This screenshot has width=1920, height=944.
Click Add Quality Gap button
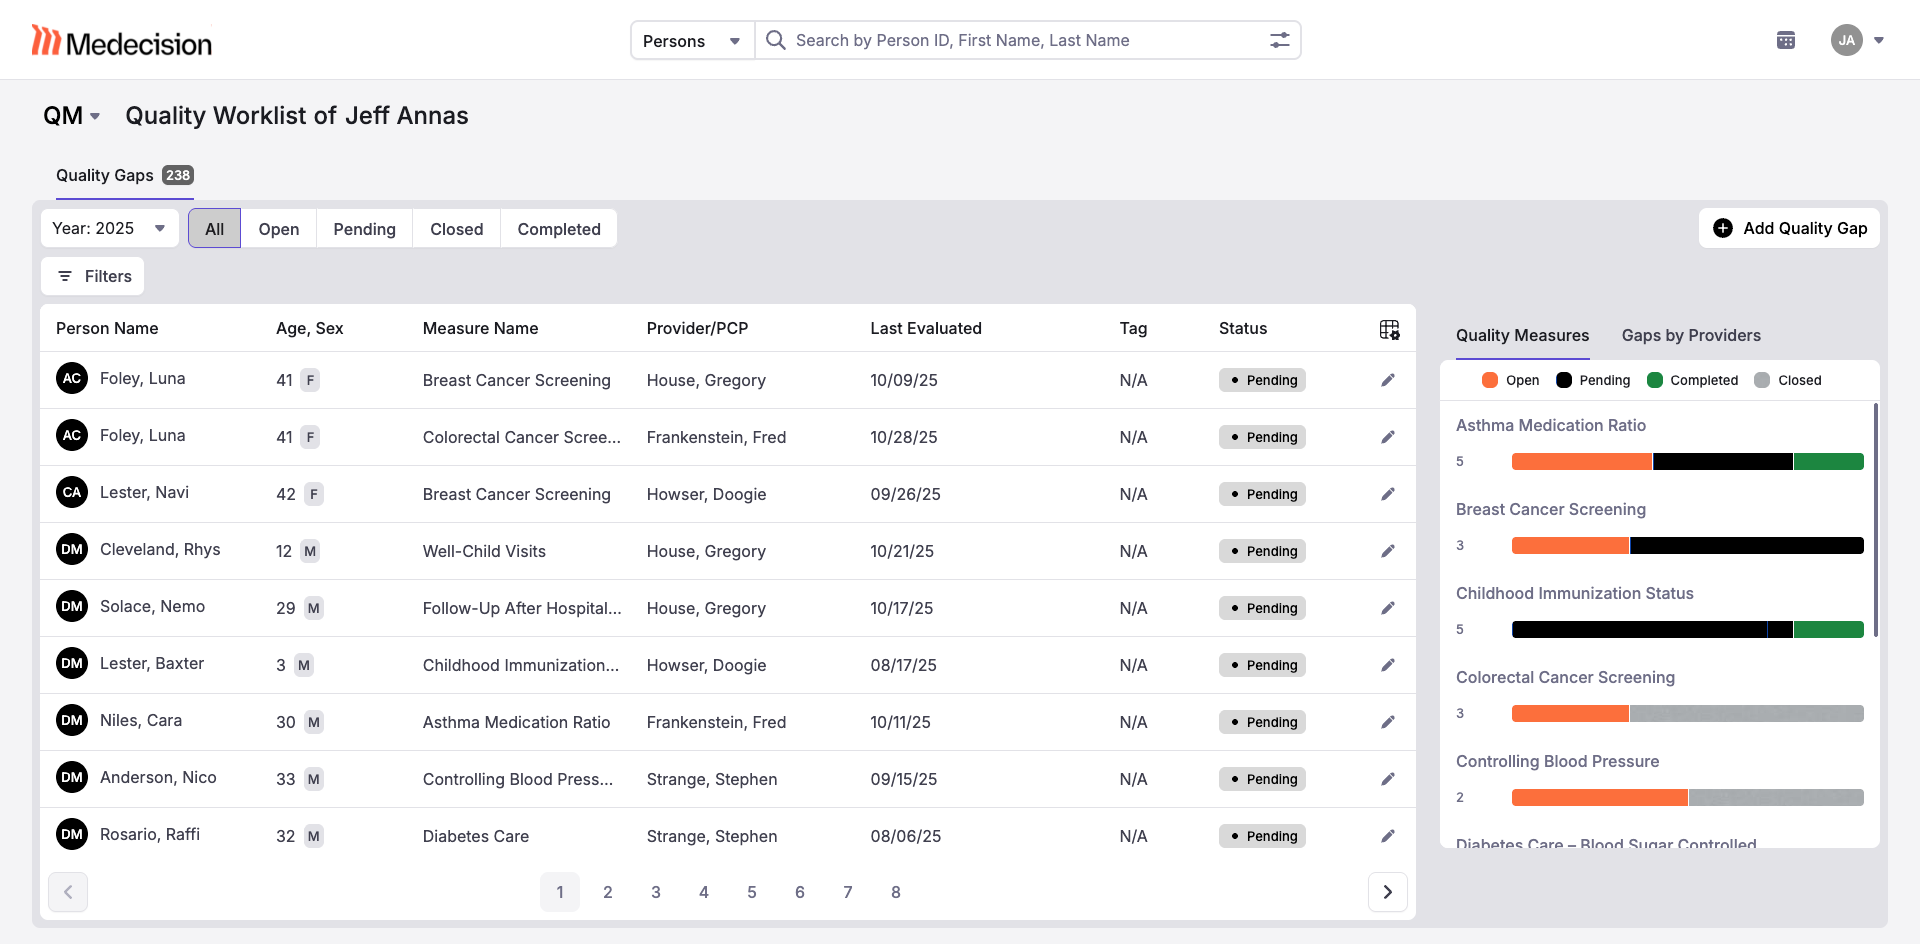pyautogui.click(x=1789, y=228)
